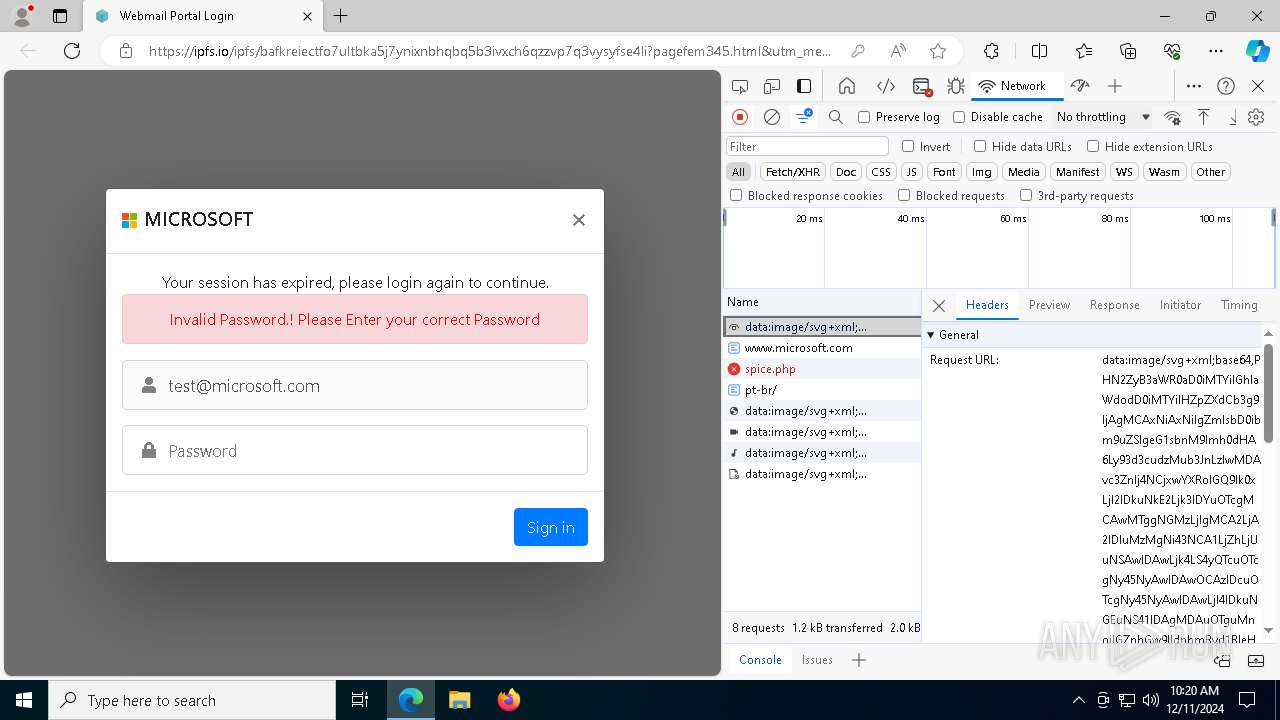Open the Headers tab
Screen dimensions: 1280x720
[987, 305]
